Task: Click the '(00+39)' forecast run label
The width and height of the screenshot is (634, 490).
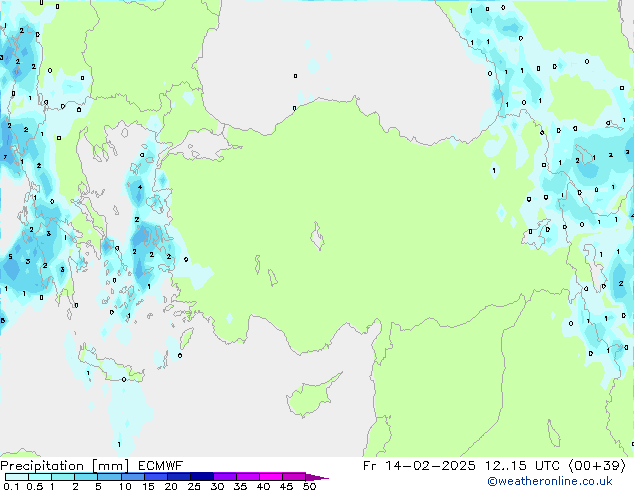Action: pyautogui.click(x=597, y=466)
